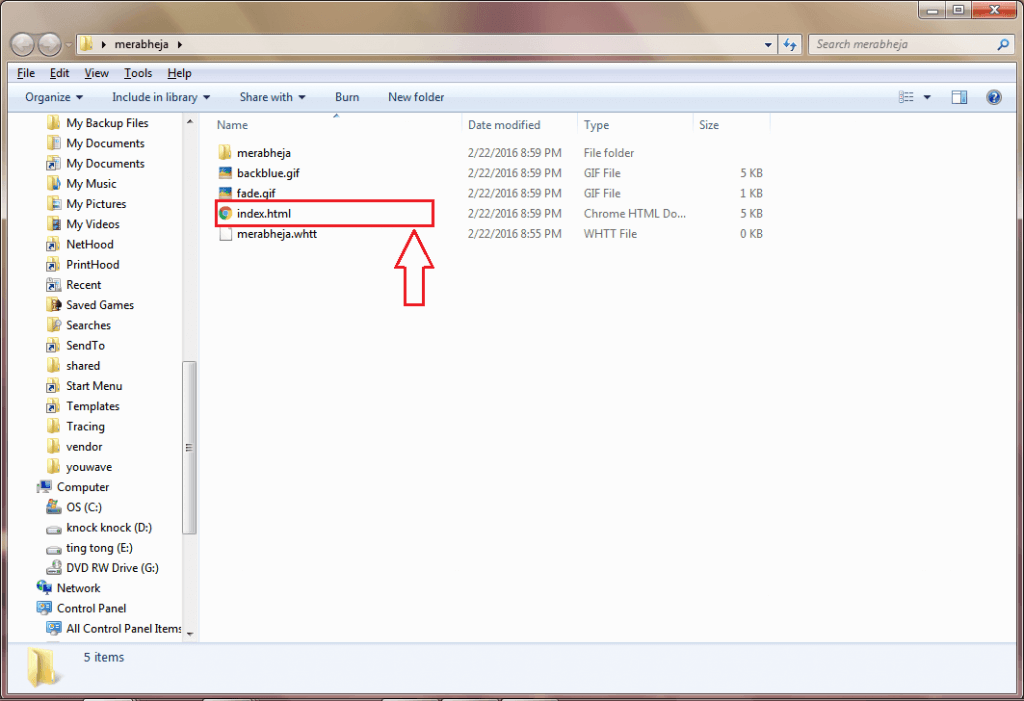Select the index.html file name
1024x701 pixels.
[x=264, y=214]
